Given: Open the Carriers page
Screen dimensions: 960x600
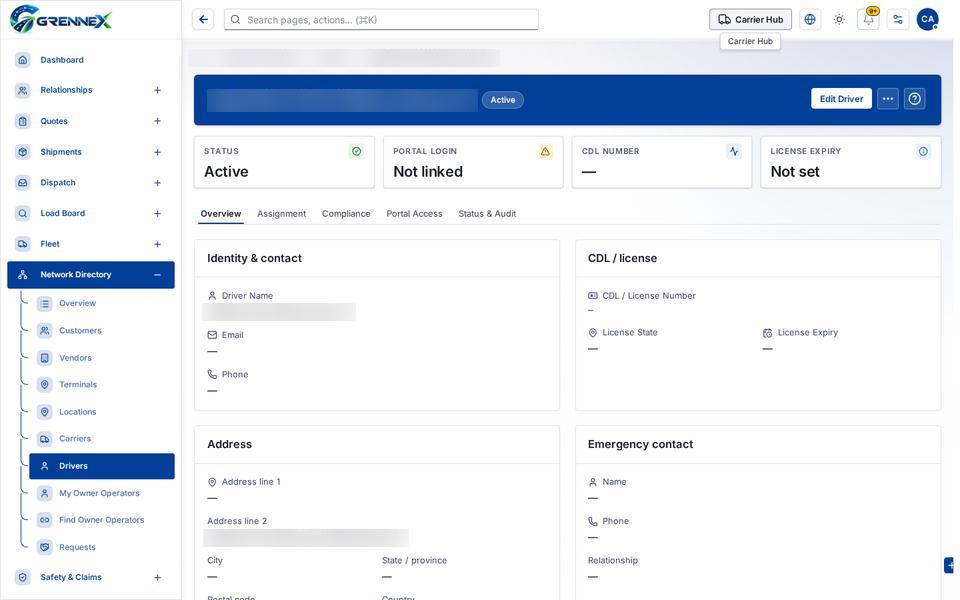Looking at the screenshot, I should pos(102,438).
